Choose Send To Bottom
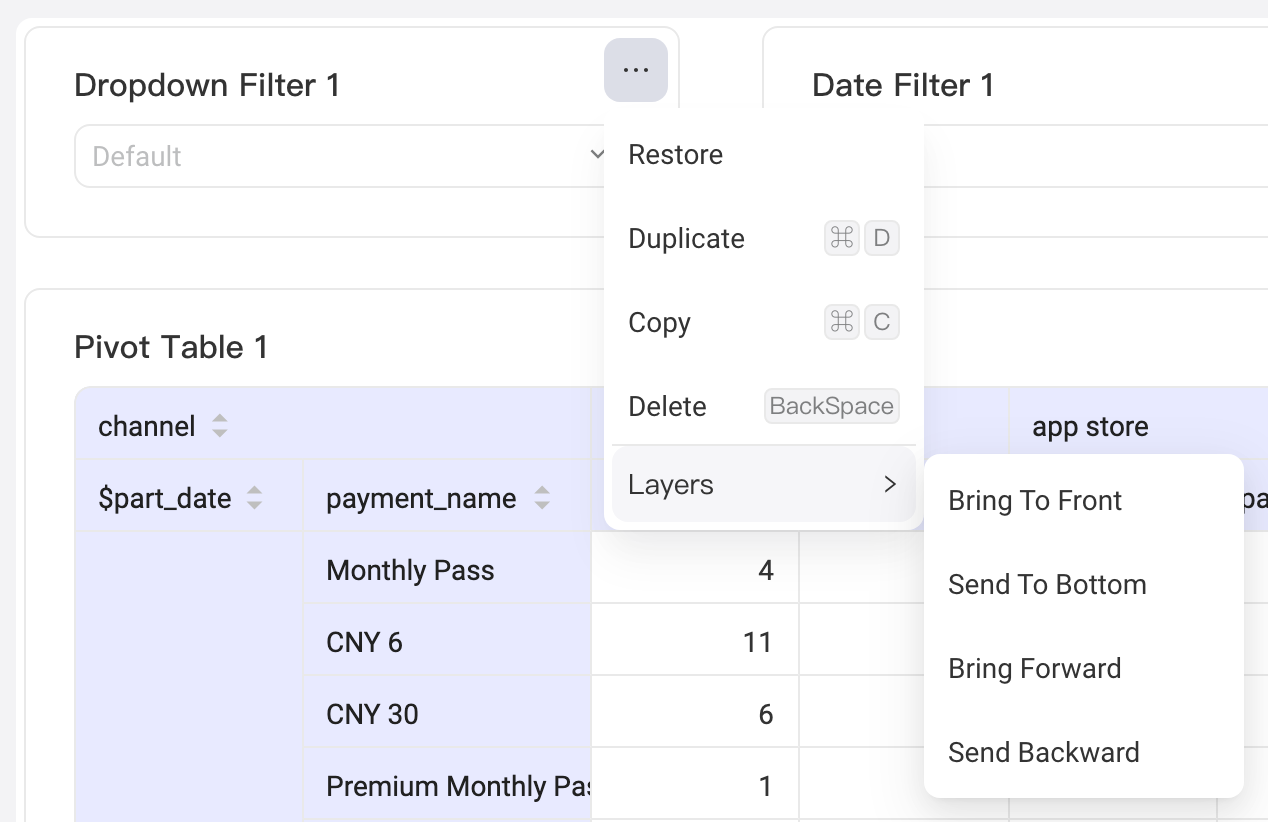Image resolution: width=1268 pixels, height=822 pixels. tap(1084, 585)
